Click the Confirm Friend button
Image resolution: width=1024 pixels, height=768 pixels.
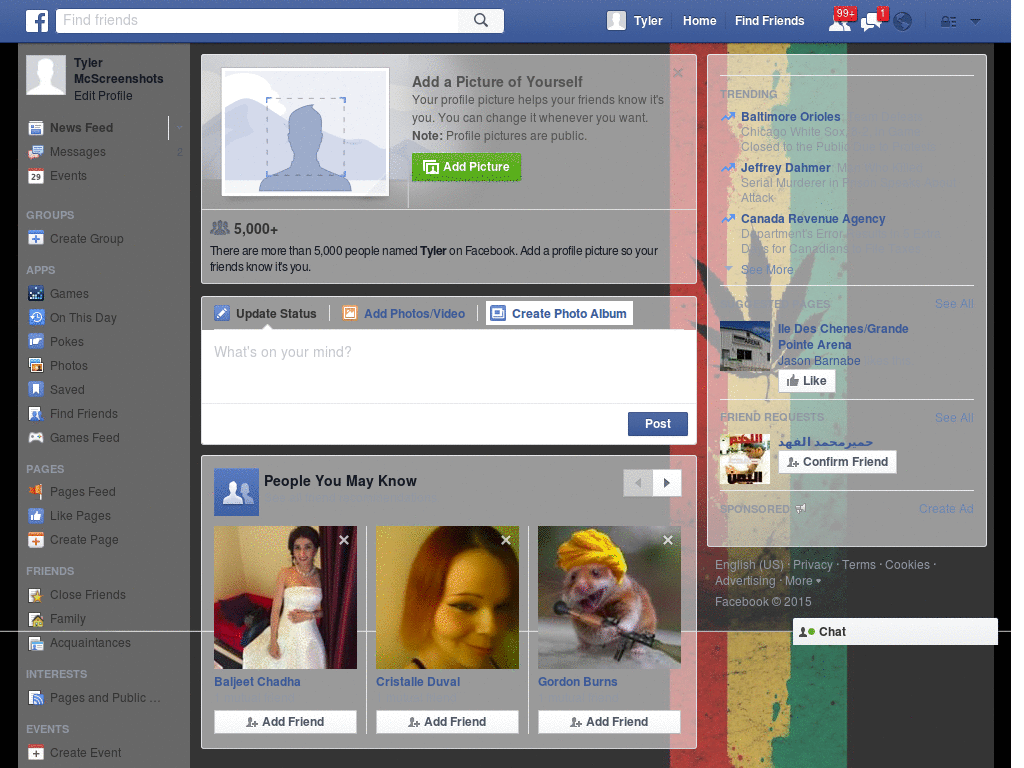pyautogui.click(x=838, y=462)
